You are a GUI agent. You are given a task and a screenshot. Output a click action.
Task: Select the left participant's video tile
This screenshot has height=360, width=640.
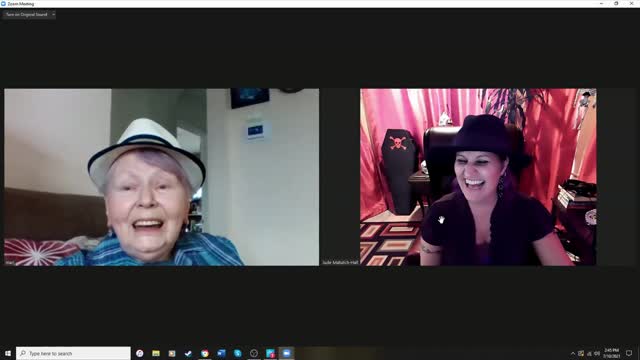point(162,177)
